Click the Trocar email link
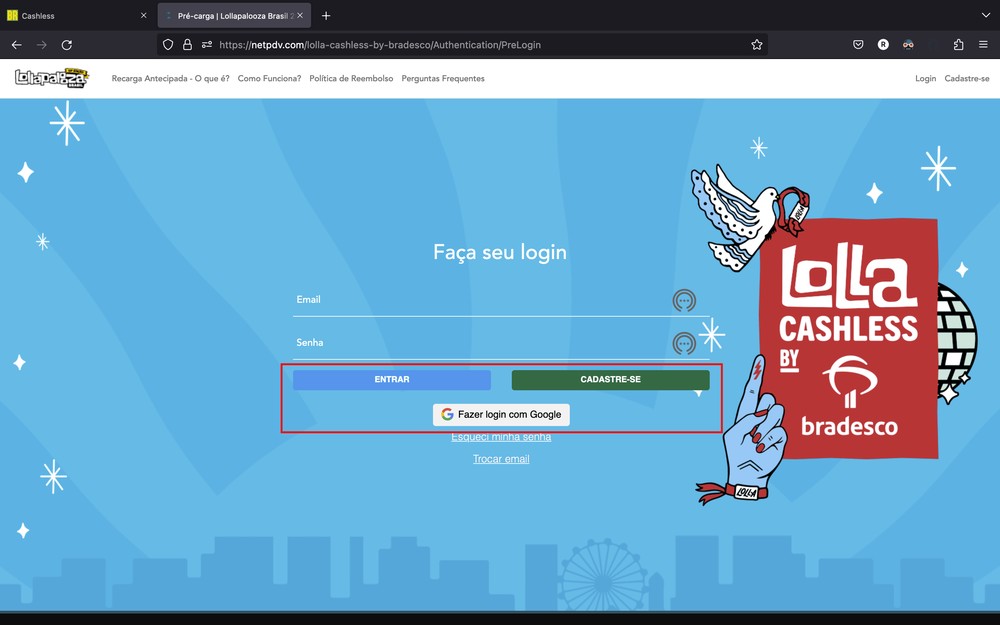The width and height of the screenshot is (1000, 625). pyautogui.click(x=500, y=458)
